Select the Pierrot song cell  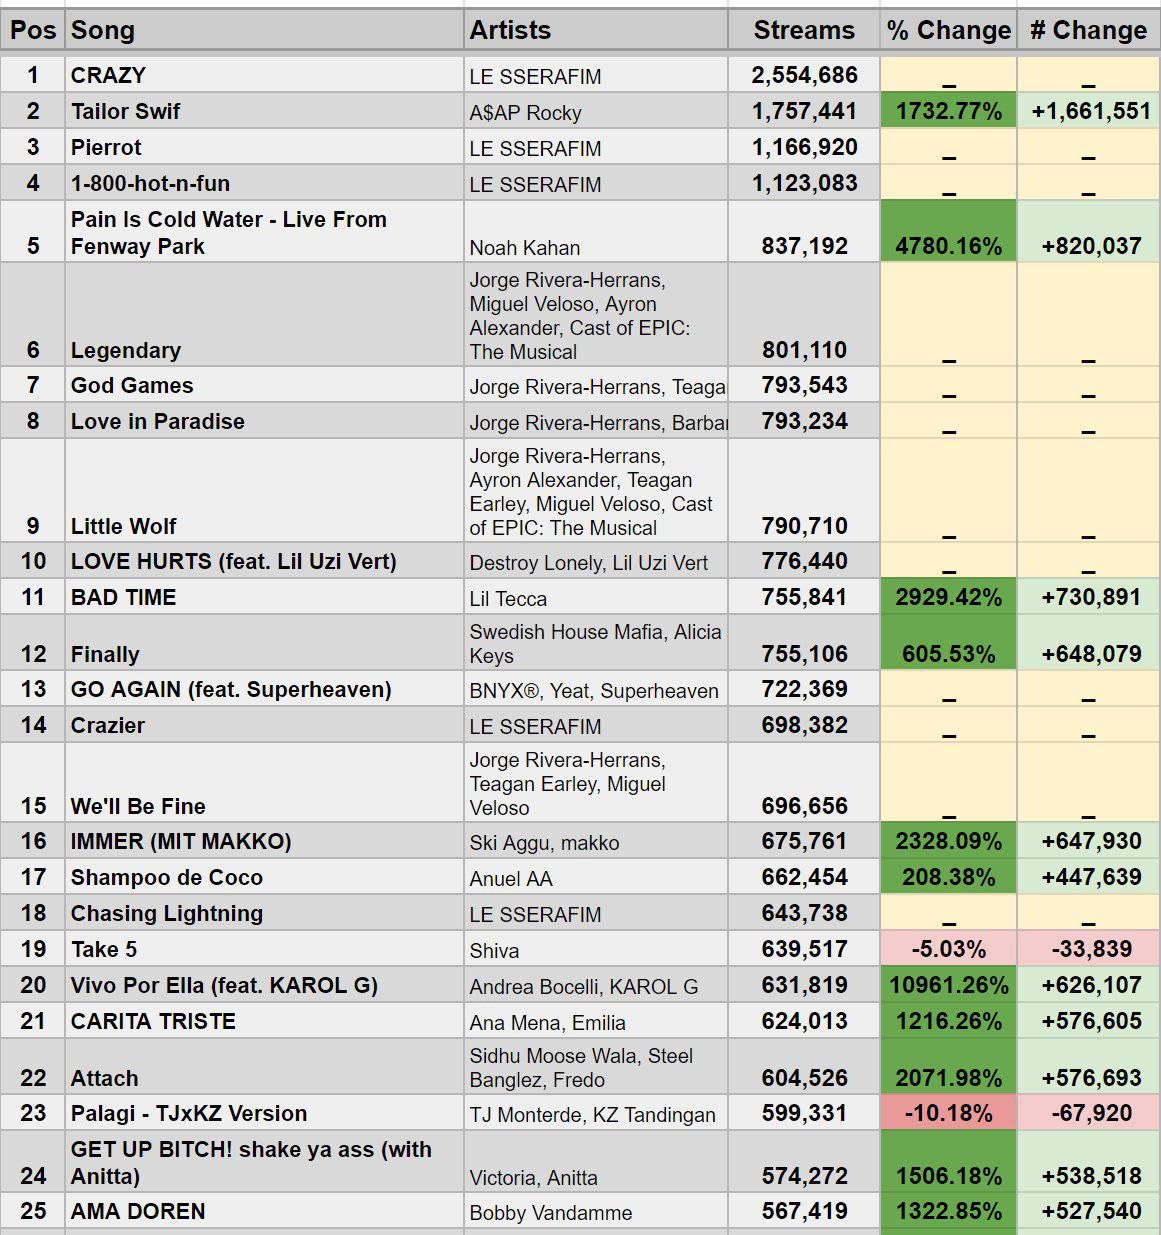(x=264, y=147)
